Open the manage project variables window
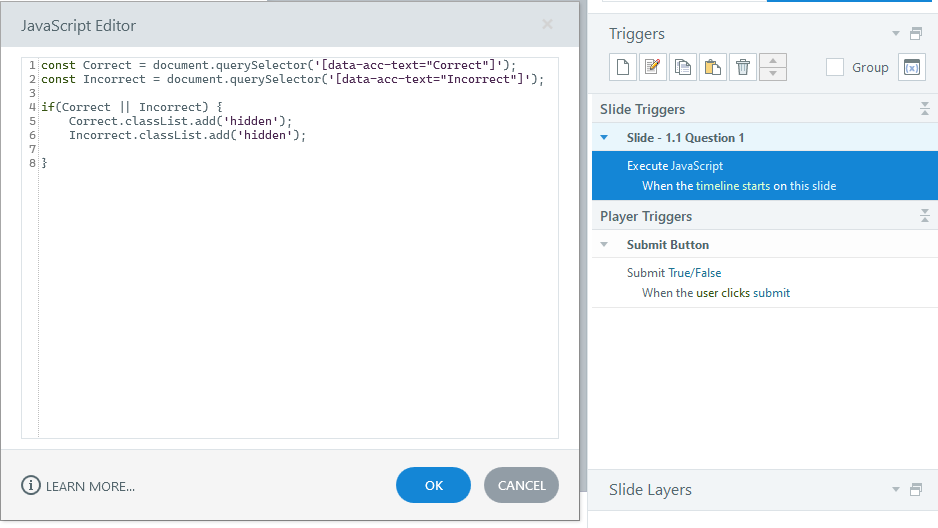This screenshot has height=528, width=938. point(911,67)
